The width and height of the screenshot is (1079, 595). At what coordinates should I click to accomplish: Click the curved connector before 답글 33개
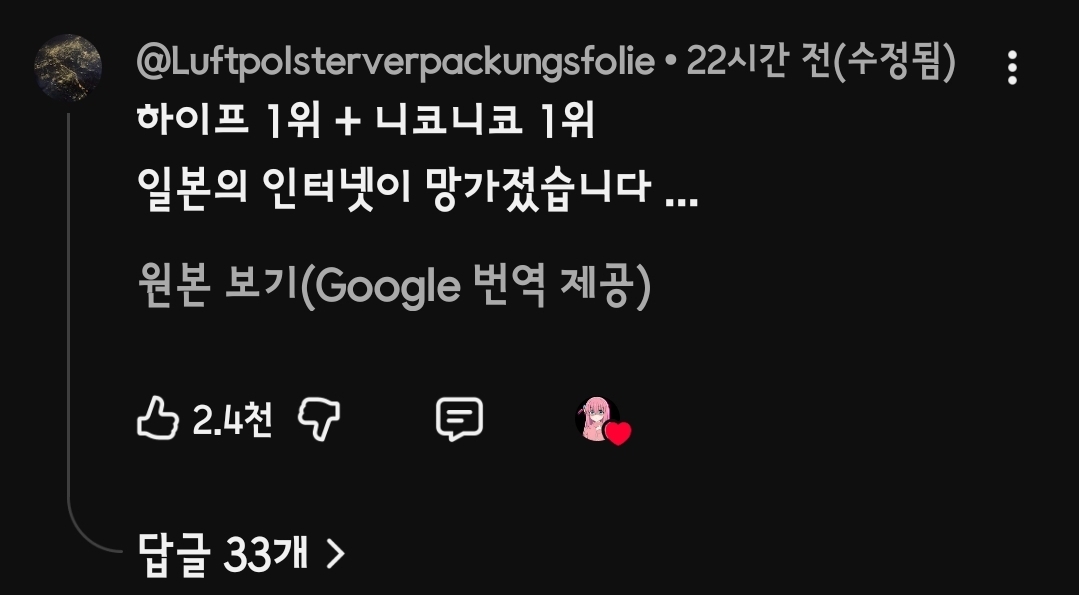pyautogui.click(x=94, y=533)
